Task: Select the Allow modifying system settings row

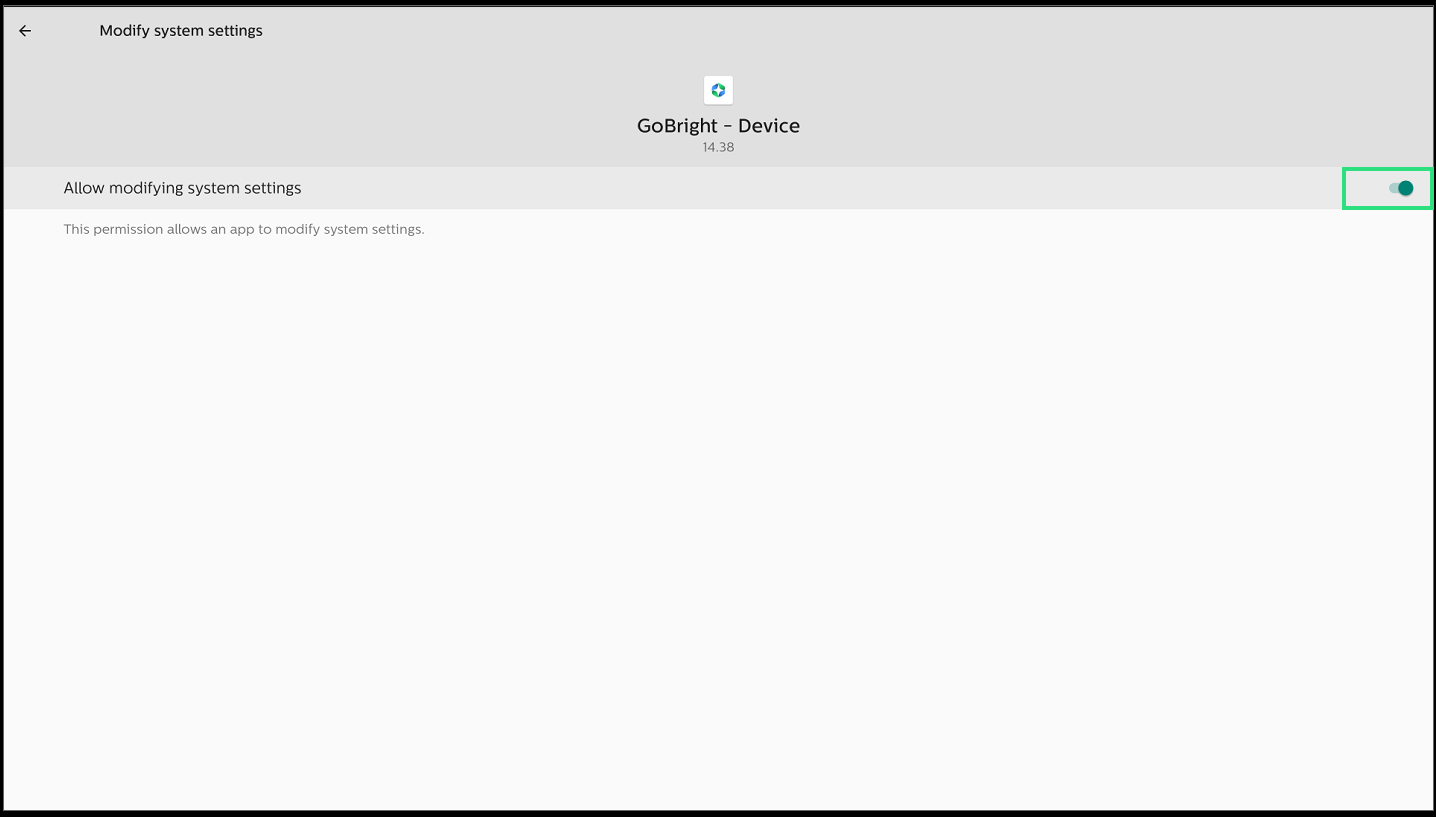Action: (x=718, y=188)
